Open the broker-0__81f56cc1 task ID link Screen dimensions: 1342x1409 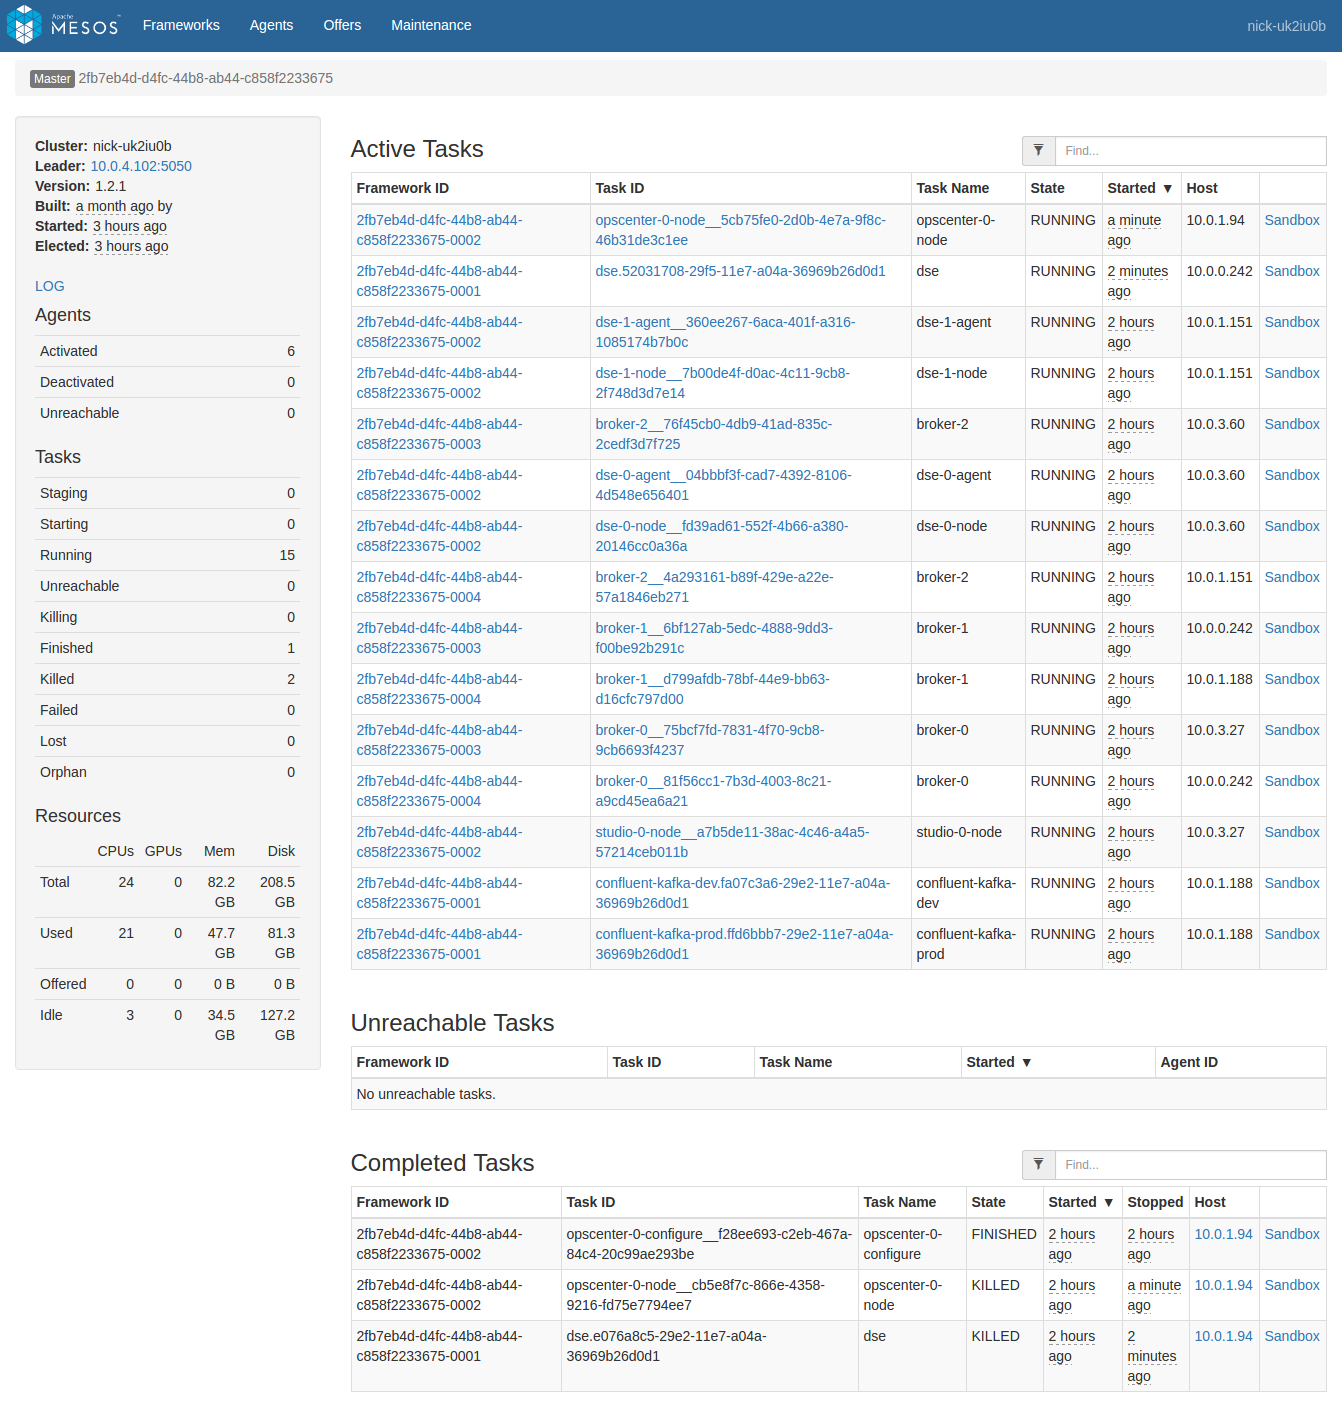pyautogui.click(x=714, y=791)
